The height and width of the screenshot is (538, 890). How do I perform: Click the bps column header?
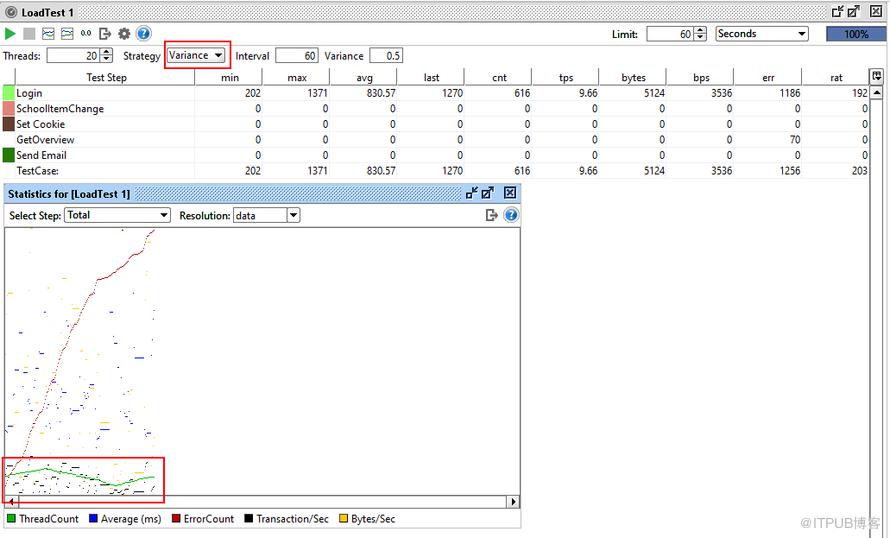(x=701, y=77)
